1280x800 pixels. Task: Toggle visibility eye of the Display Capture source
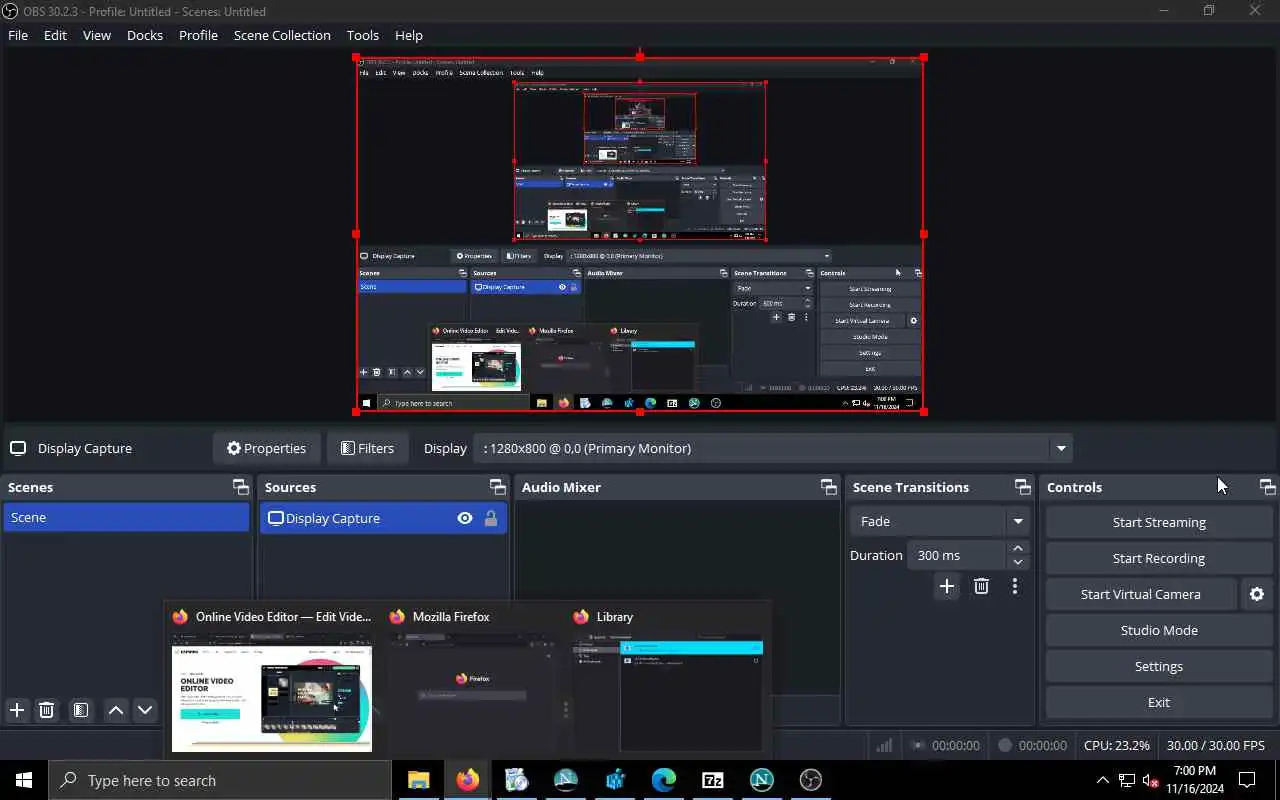464,518
